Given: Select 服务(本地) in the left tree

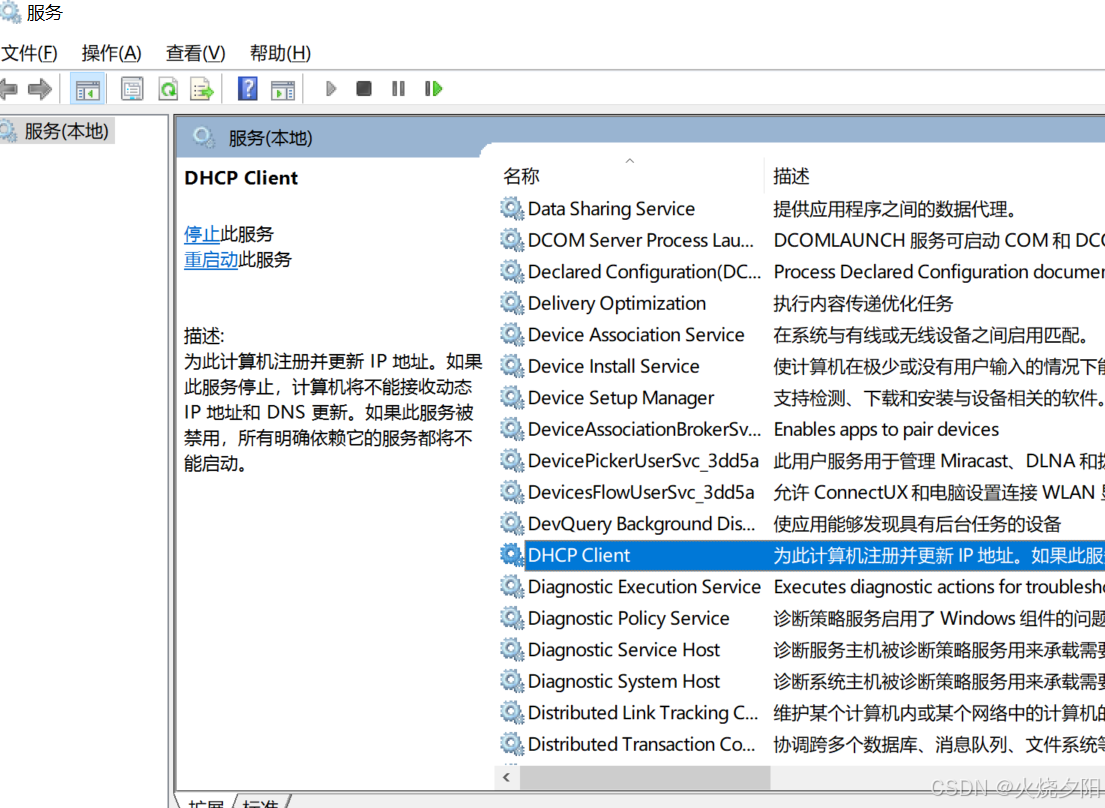Looking at the screenshot, I should click(66, 131).
